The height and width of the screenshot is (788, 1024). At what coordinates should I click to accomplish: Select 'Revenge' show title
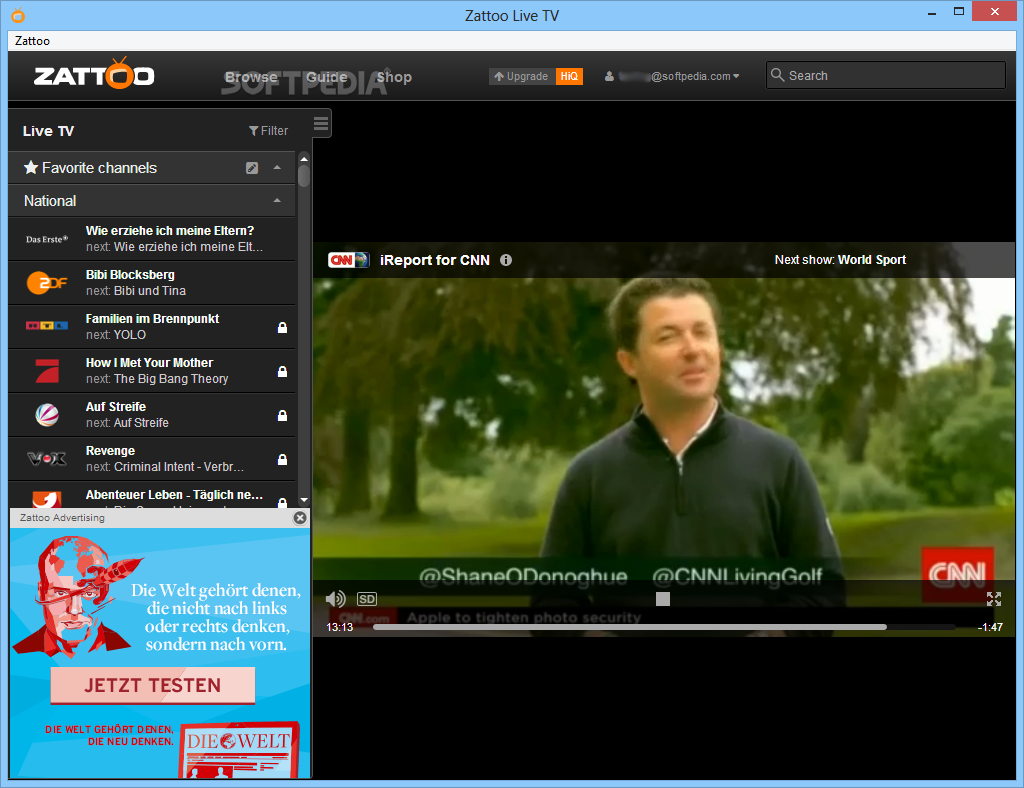110,450
